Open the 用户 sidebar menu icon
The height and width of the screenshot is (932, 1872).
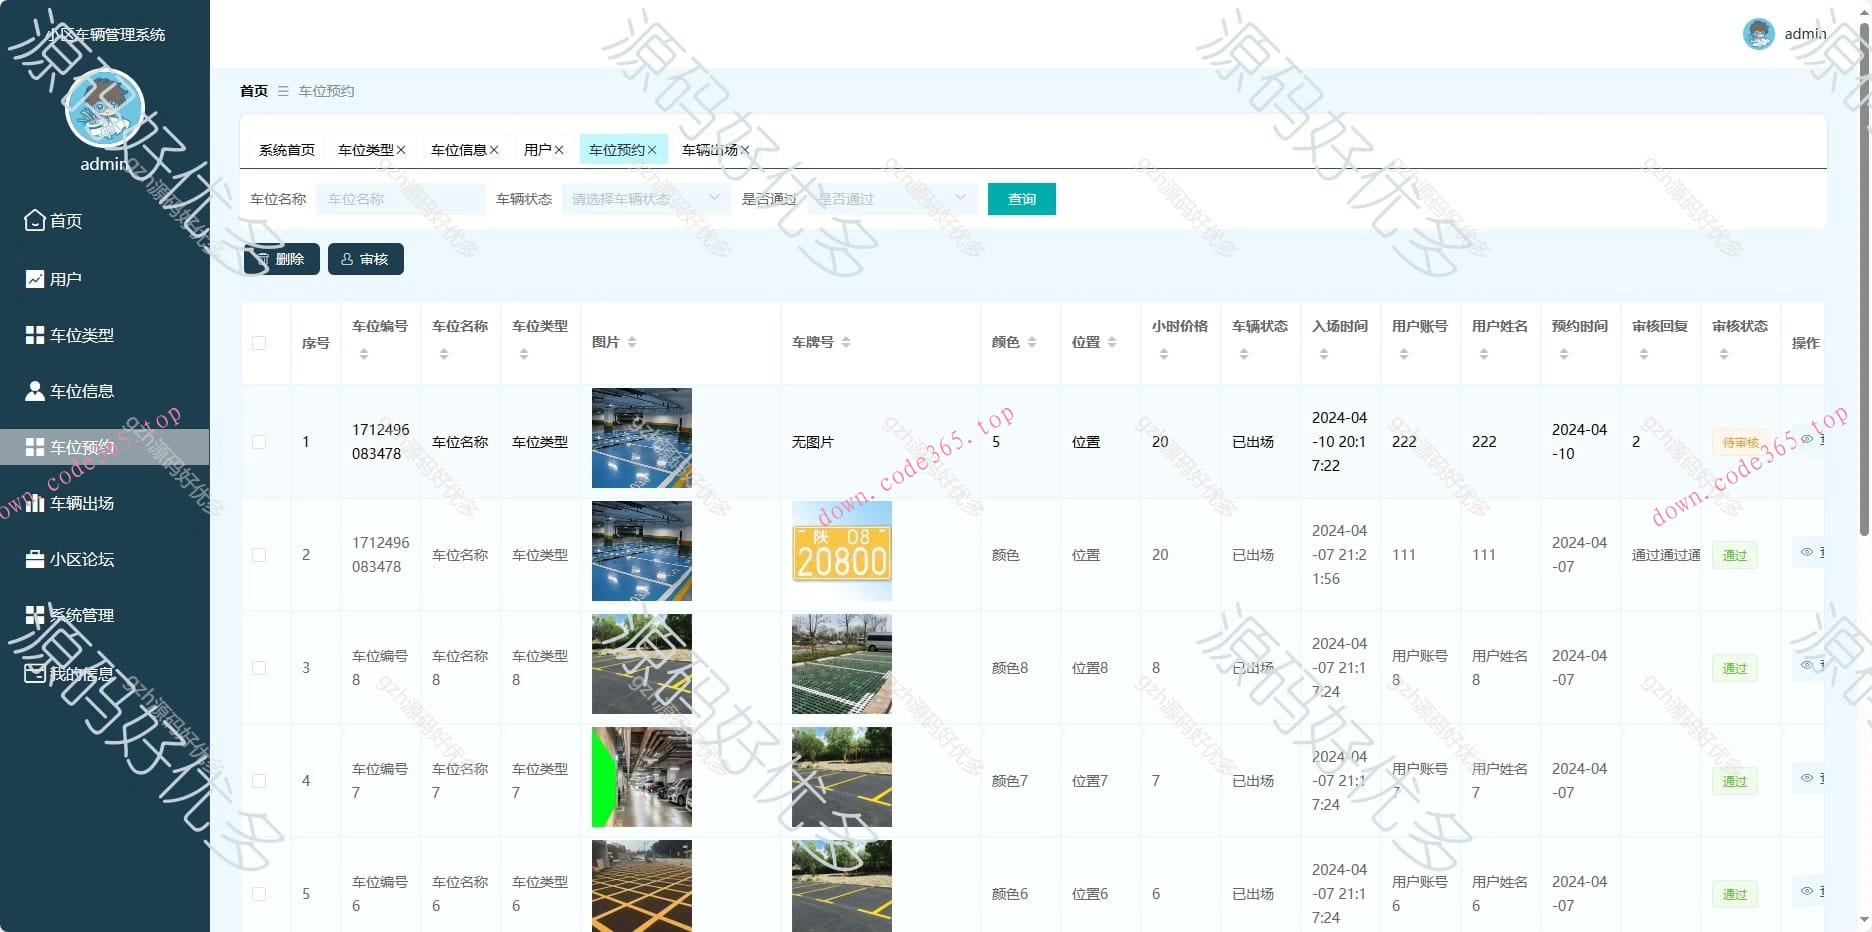click(x=35, y=279)
